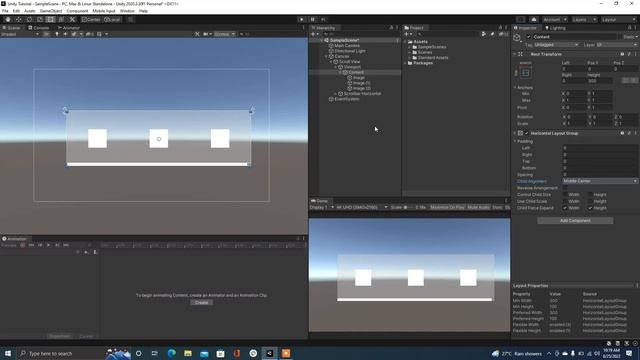
Task: Select the Scale tool in toolbar
Action: pos(40,20)
